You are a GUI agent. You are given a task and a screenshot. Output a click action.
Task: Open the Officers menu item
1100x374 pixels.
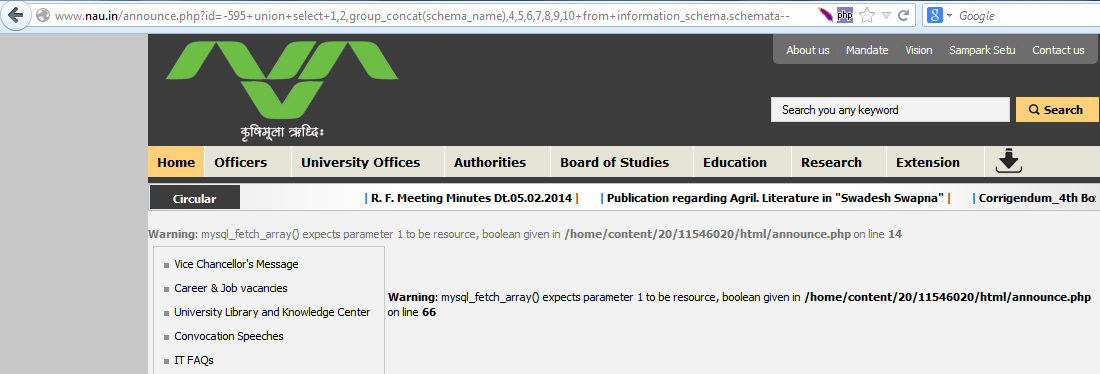click(x=241, y=162)
